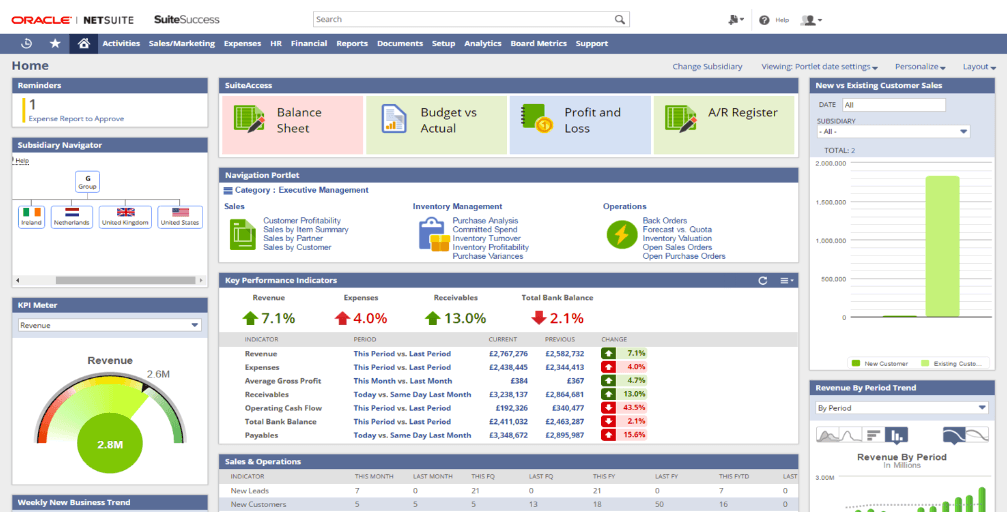The width and height of the screenshot is (1007, 512).
Task: Toggle New Customer legend series
Action: (879, 363)
